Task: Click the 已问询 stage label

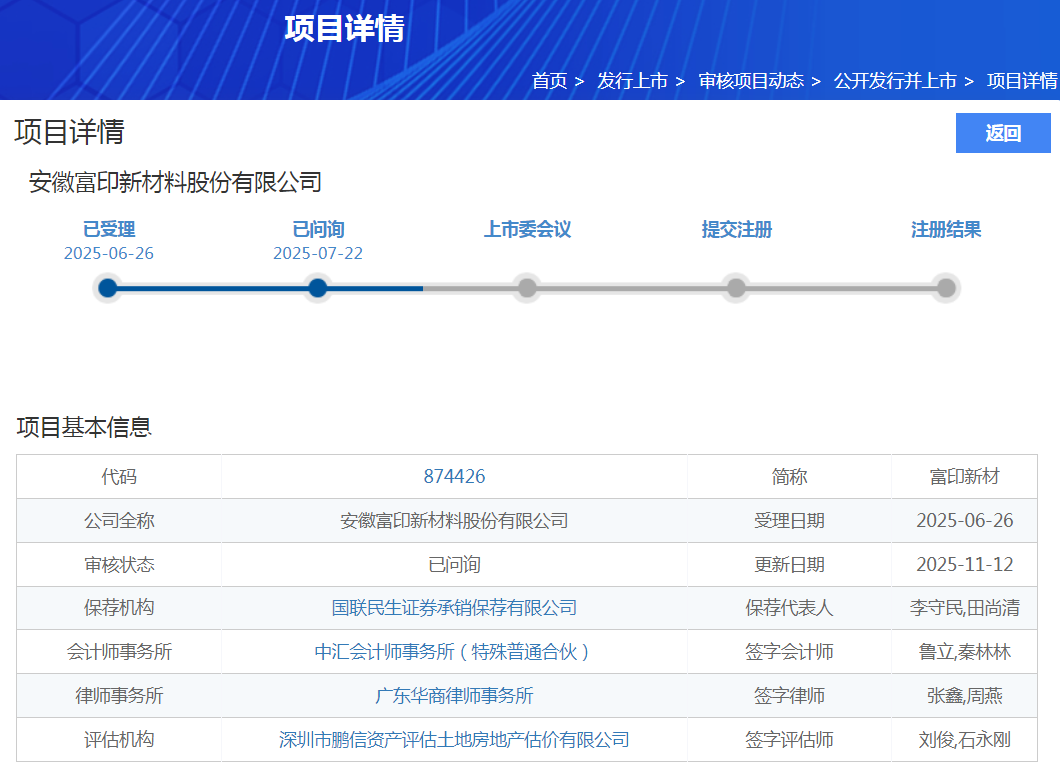Action: point(318,229)
